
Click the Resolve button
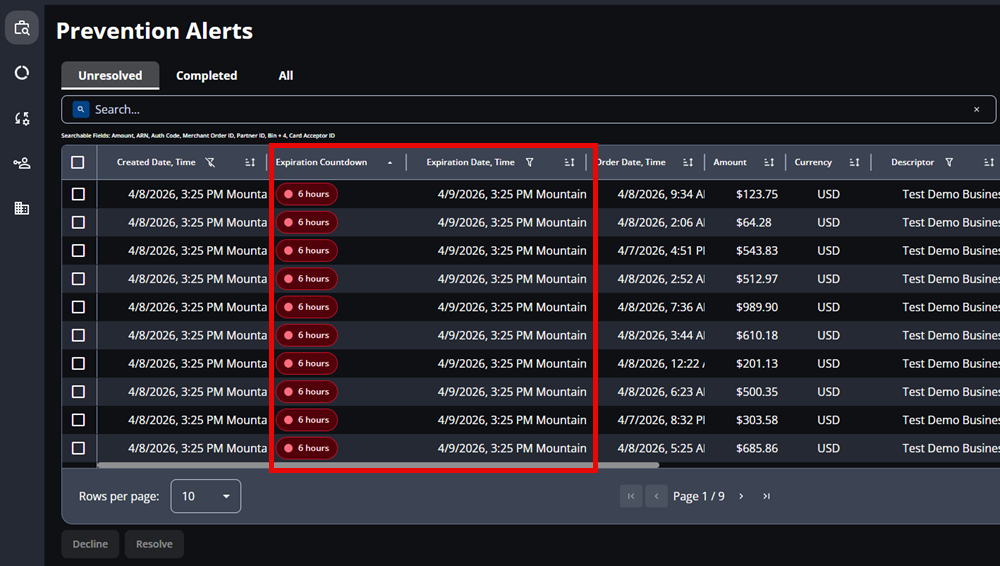click(154, 544)
